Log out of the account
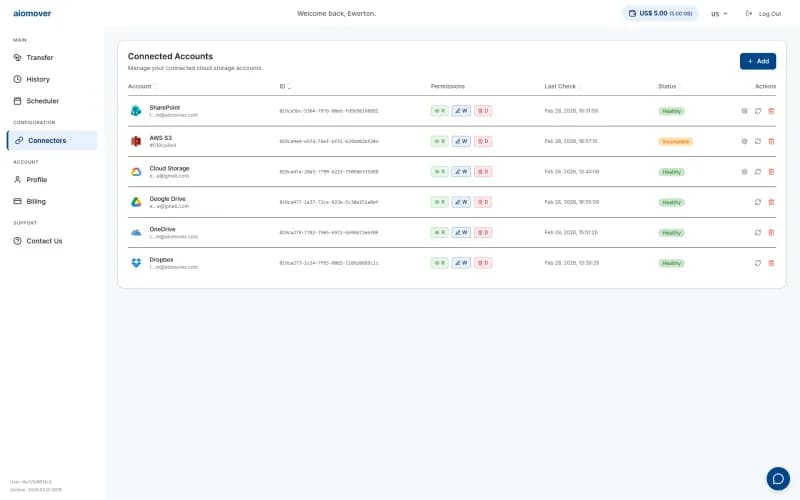Image resolution: width=800 pixels, height=500 pixels. (x=763, y=14)
